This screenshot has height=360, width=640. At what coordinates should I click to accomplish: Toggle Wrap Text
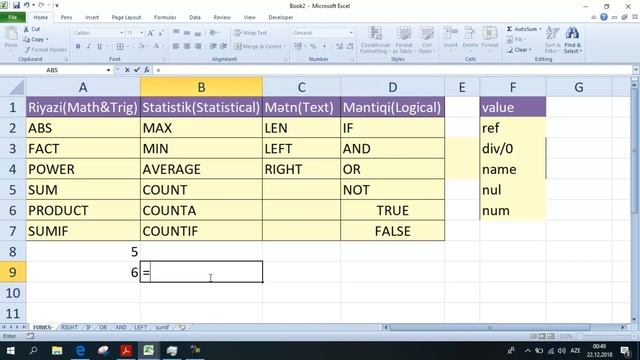click(x=250, y=33)
